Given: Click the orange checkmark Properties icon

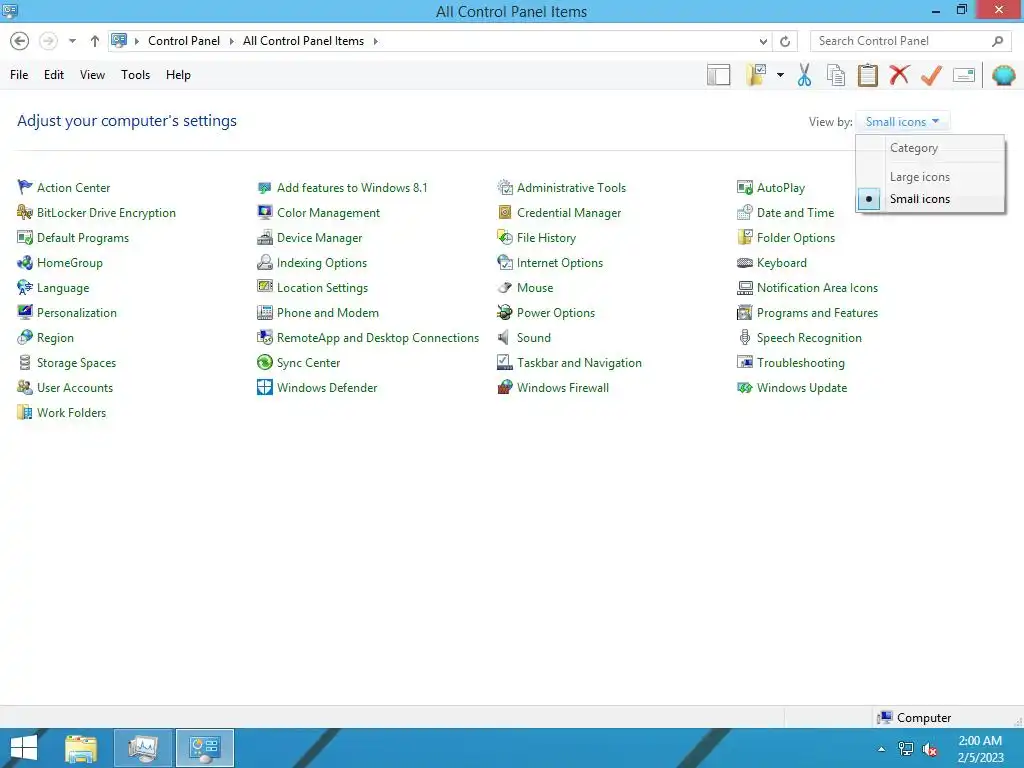Looking at the screenshot, I should tap(931, 75).
